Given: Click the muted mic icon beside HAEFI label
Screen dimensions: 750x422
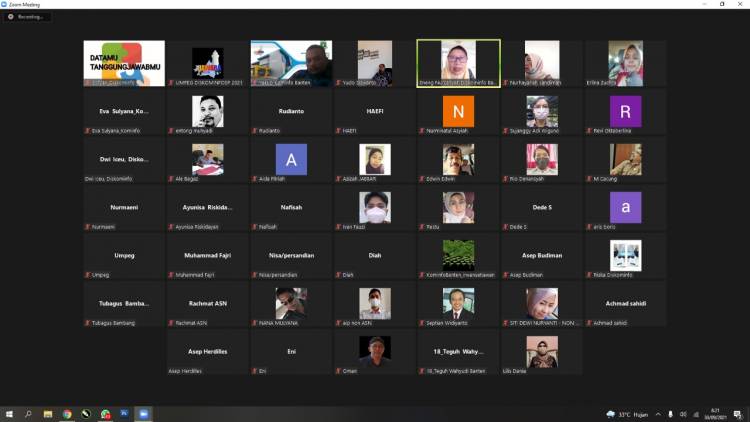Looking at the screenshot, I should tap(339, 131).
